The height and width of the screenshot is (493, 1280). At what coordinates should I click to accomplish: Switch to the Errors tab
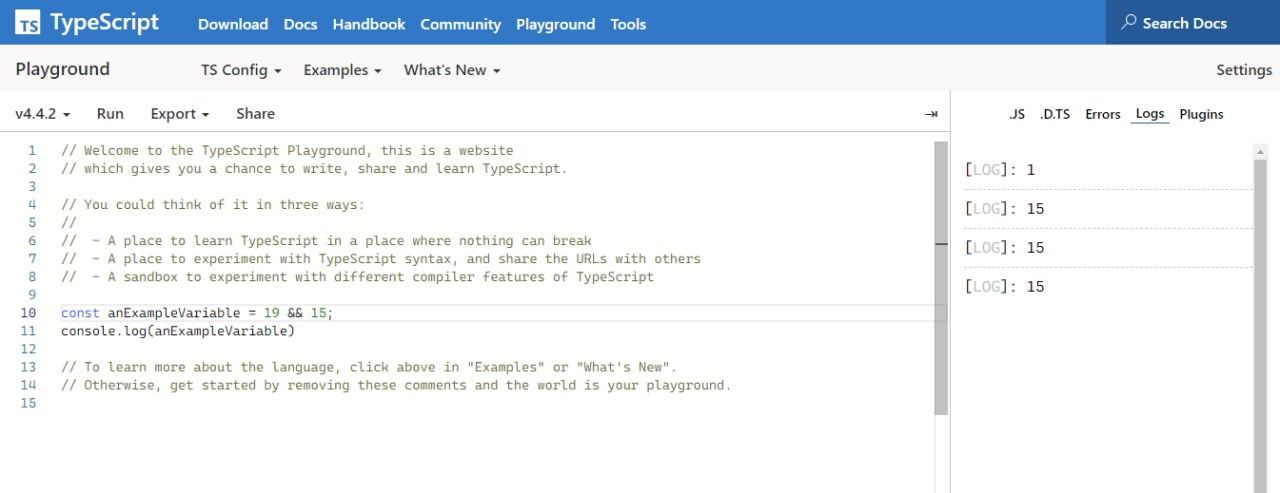pos(1103,114)
